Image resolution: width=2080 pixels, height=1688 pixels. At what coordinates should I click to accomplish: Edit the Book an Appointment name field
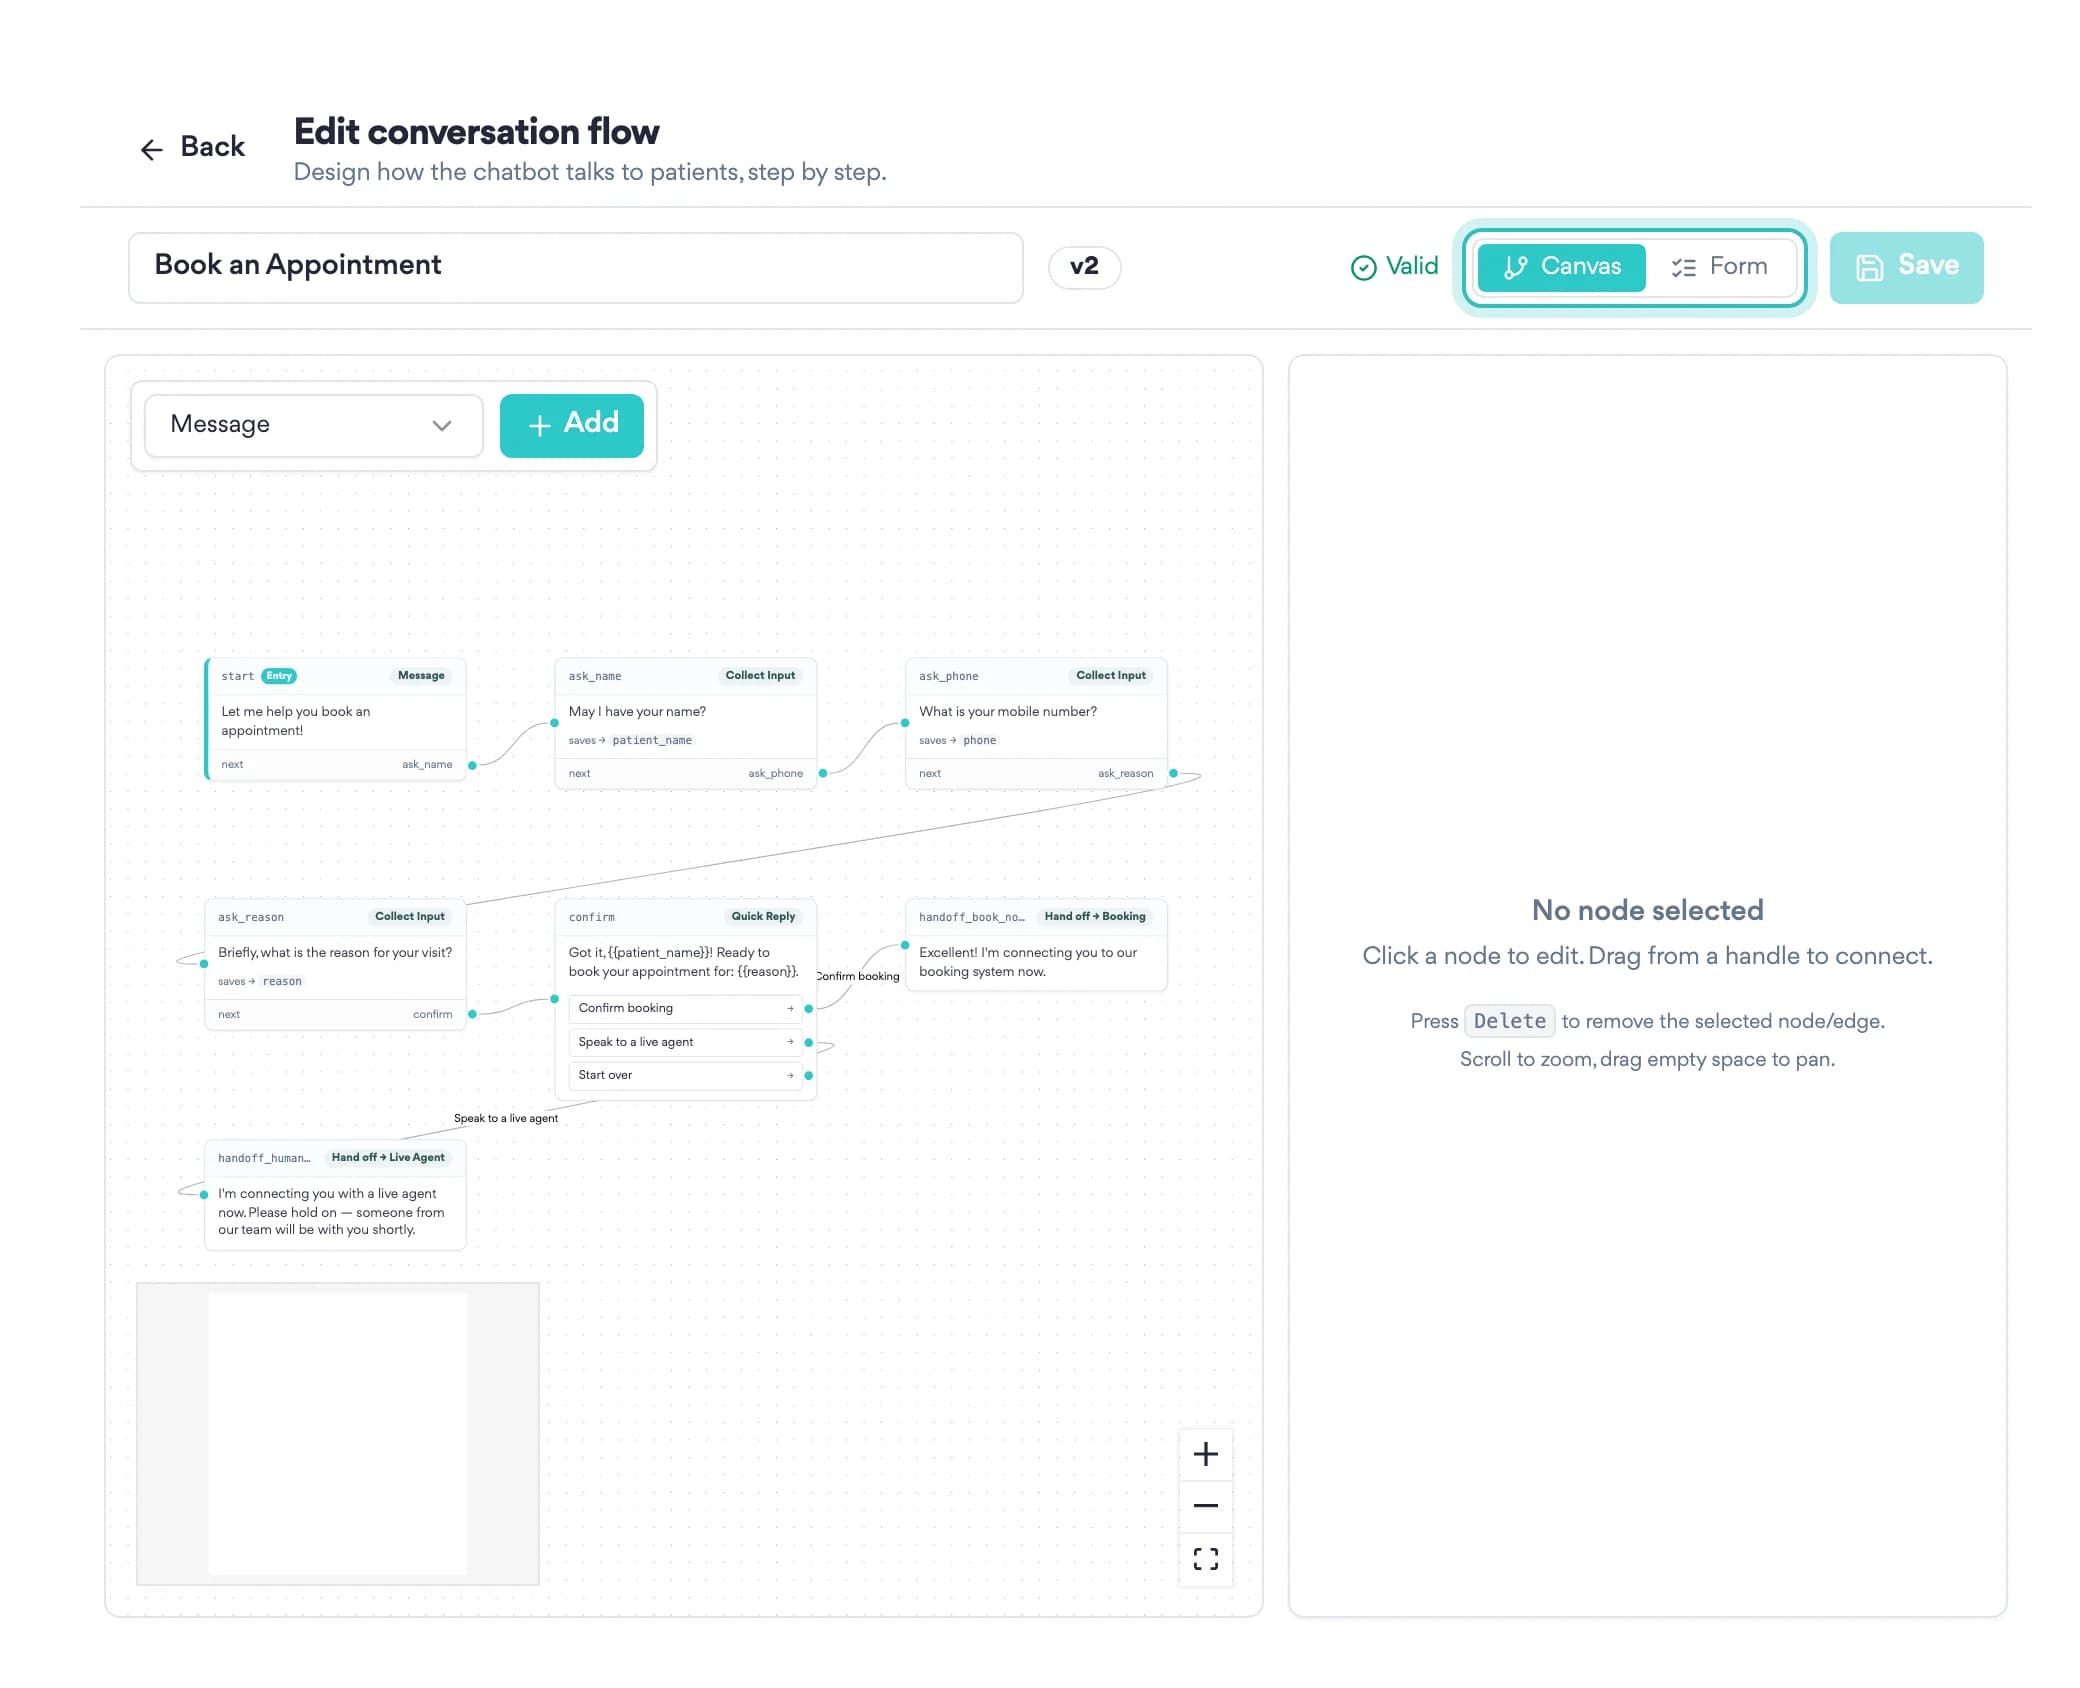(x=575, y=267)
